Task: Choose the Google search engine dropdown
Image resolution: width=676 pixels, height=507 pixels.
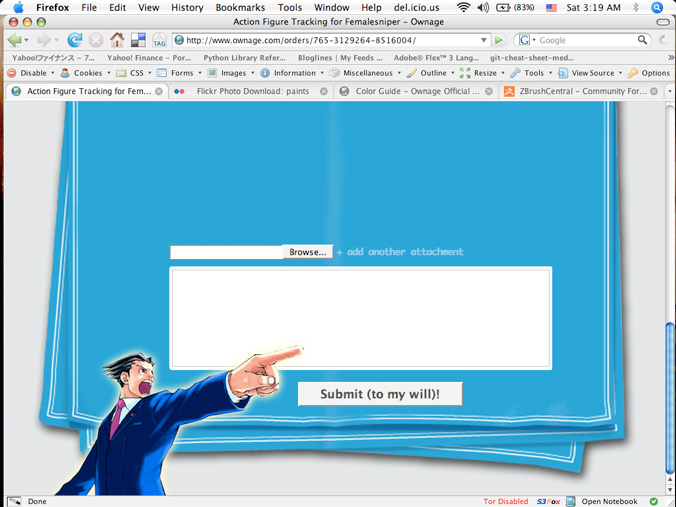Action: pos(527,40)
